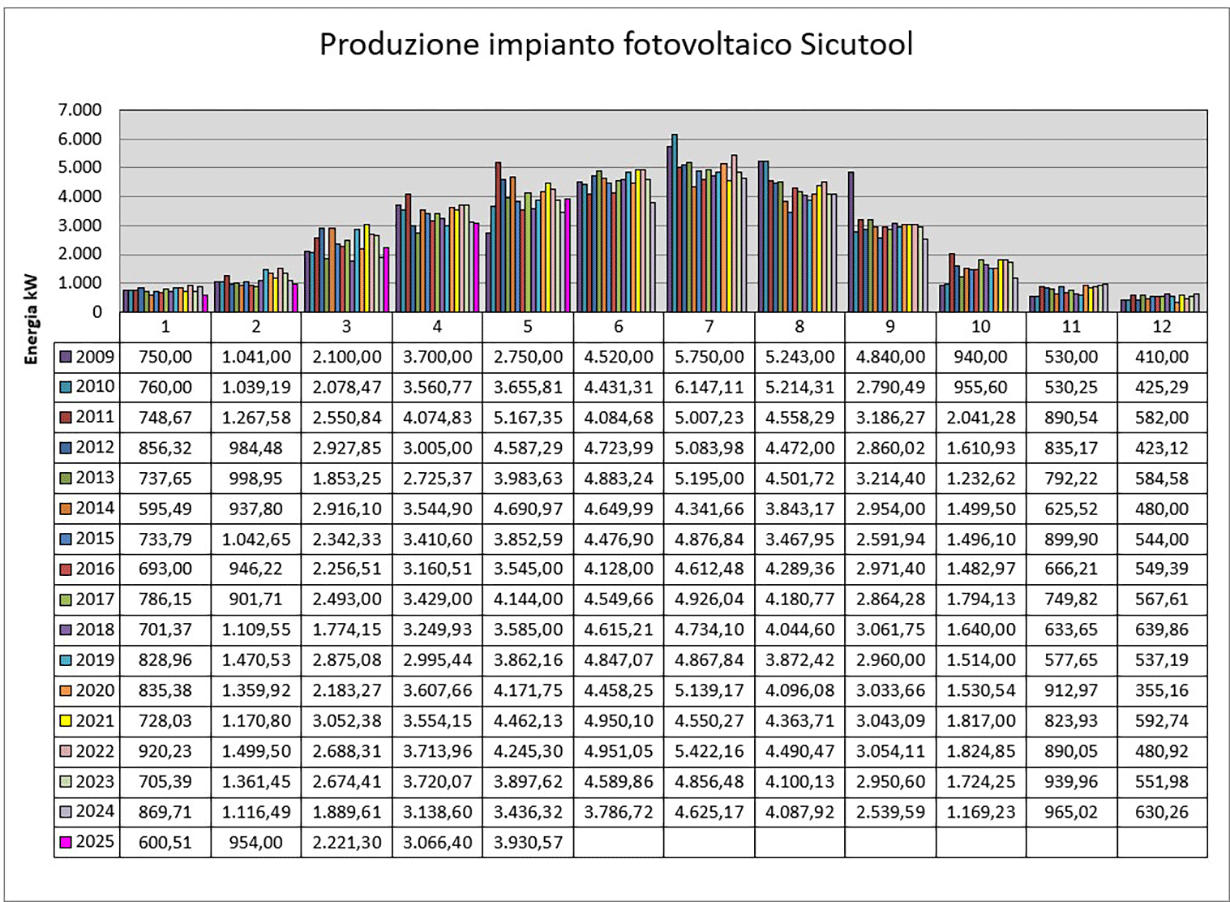This screenshot has height=902, width=1230.
Task: Click the 2025 cell with value 3.930,57
Action: tap(528, 843)
